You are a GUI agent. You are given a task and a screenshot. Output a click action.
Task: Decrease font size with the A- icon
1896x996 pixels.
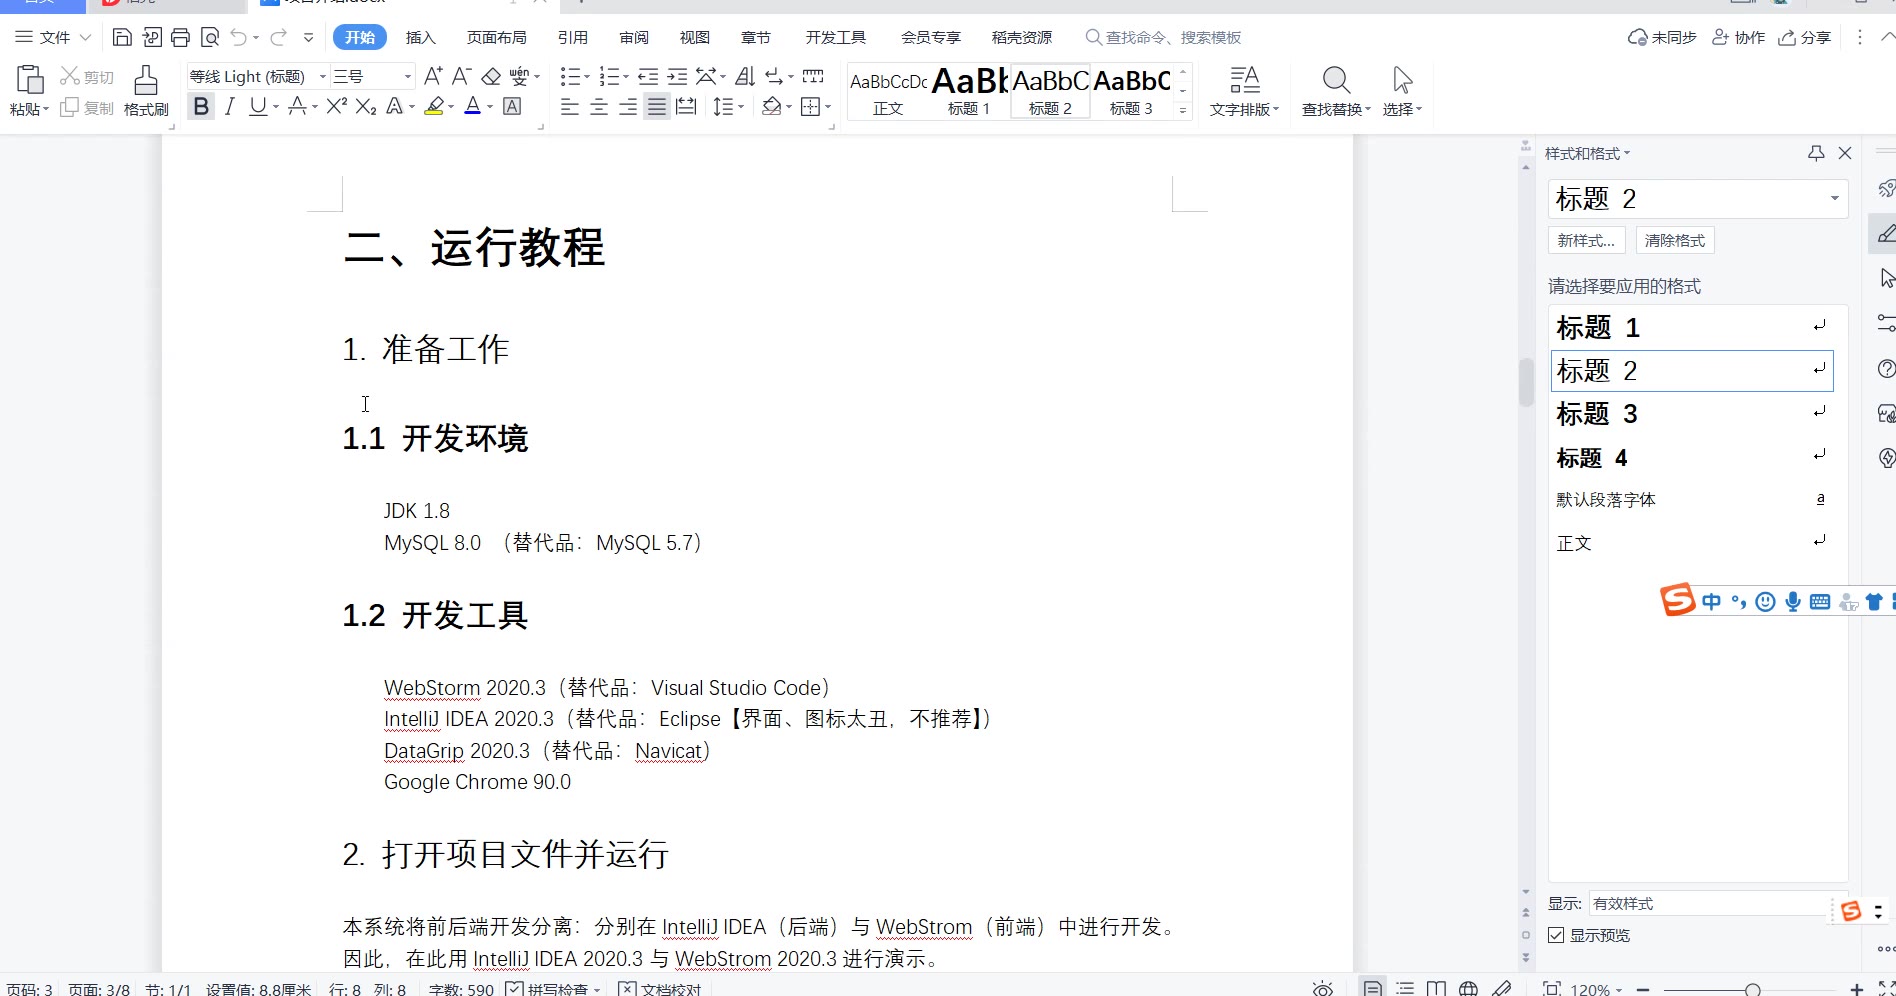(461, 76)
